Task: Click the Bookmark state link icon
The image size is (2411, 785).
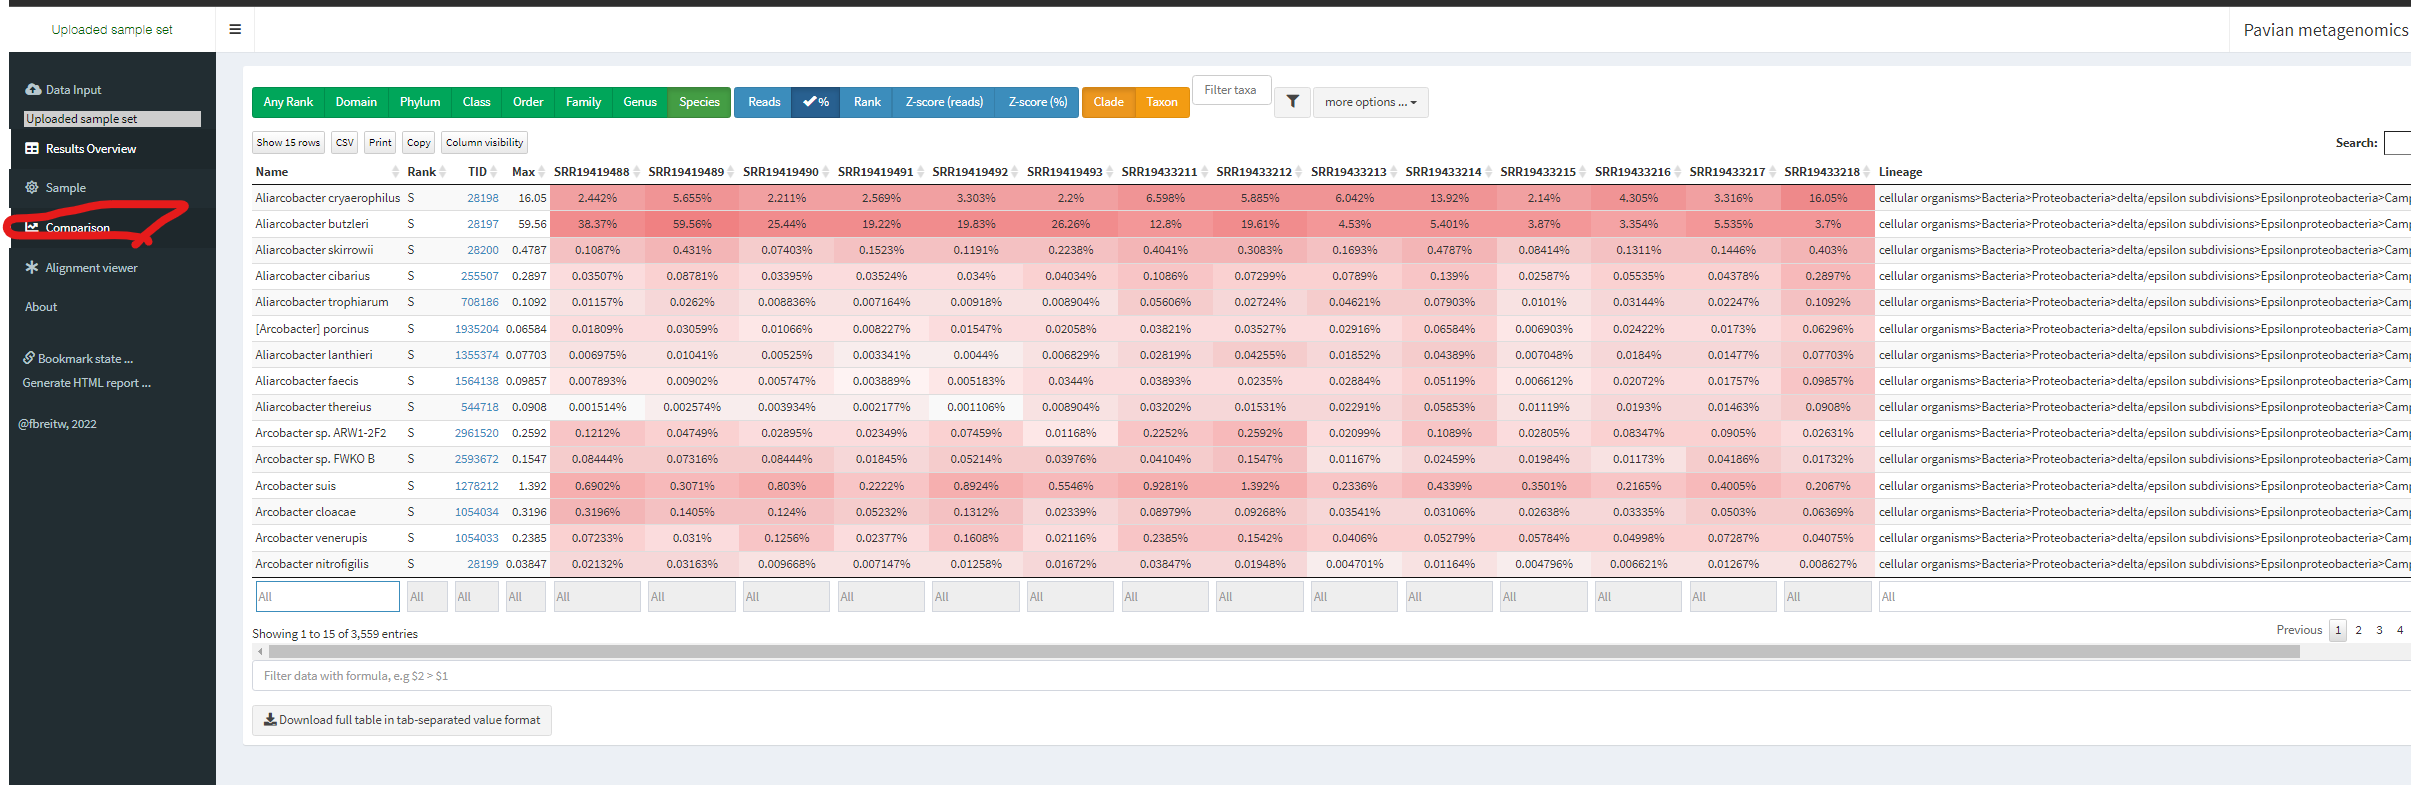Action: pyautogui.click(x=29, y=359)
